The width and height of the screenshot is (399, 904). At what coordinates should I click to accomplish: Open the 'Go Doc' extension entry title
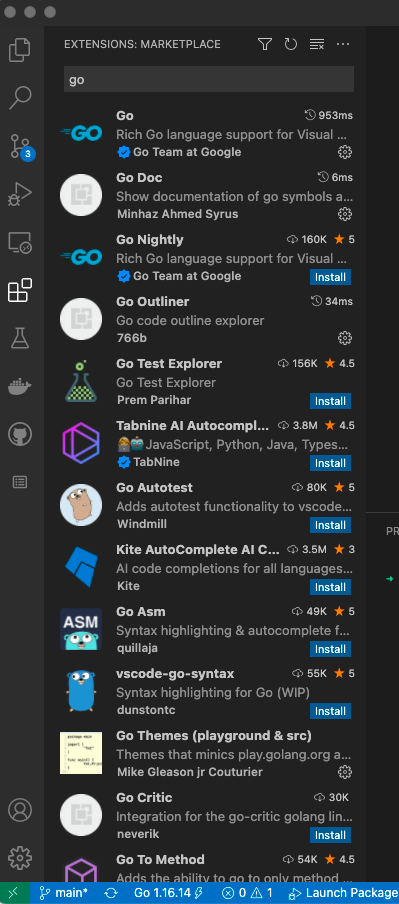point(139,178)
